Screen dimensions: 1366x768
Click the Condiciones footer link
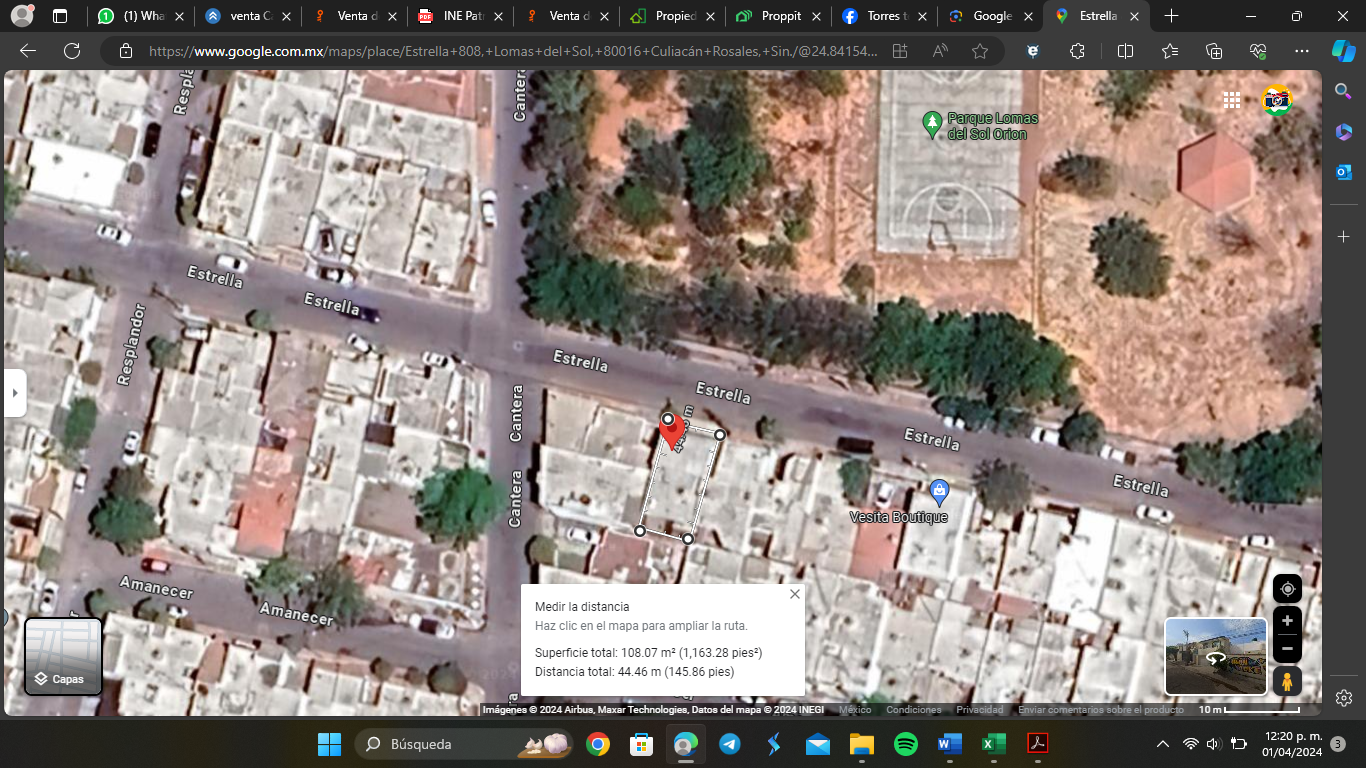coord(913,710)
